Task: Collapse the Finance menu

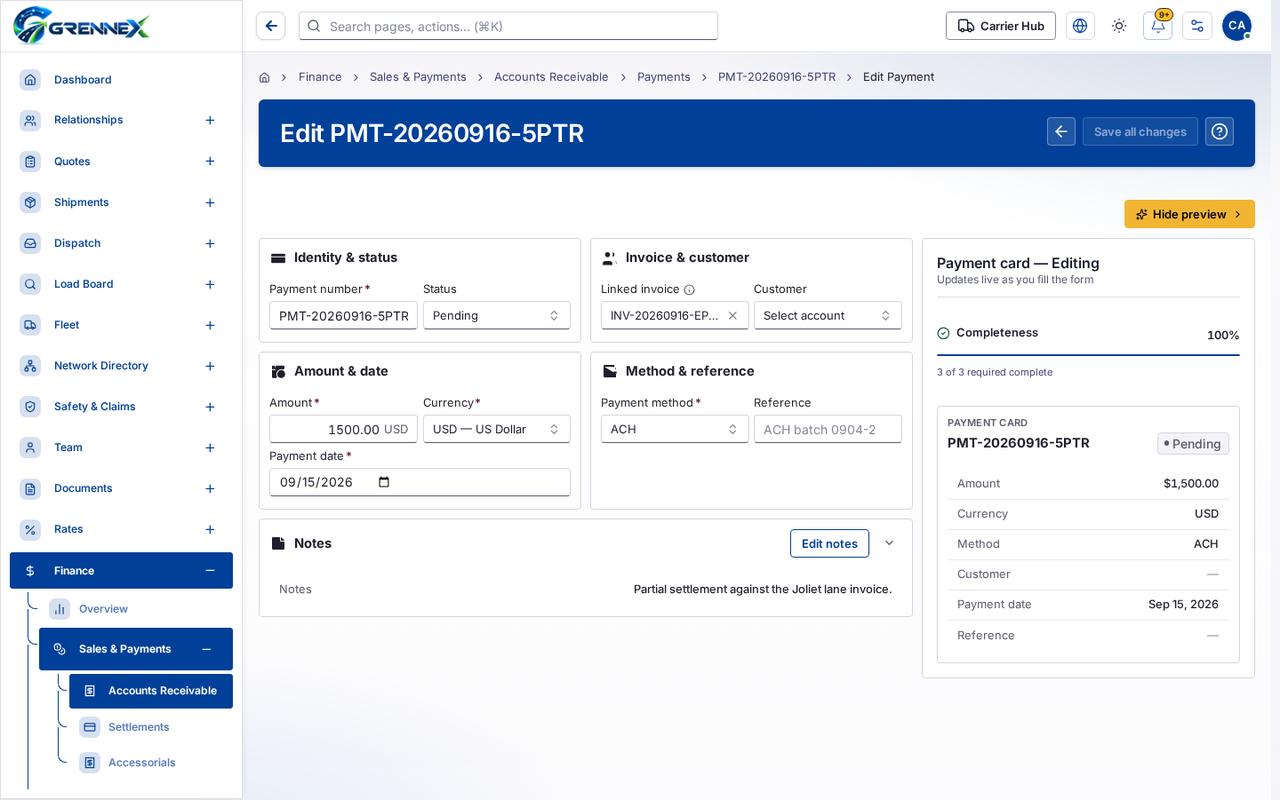Action: pyautogui.click(x=210, y=571)
